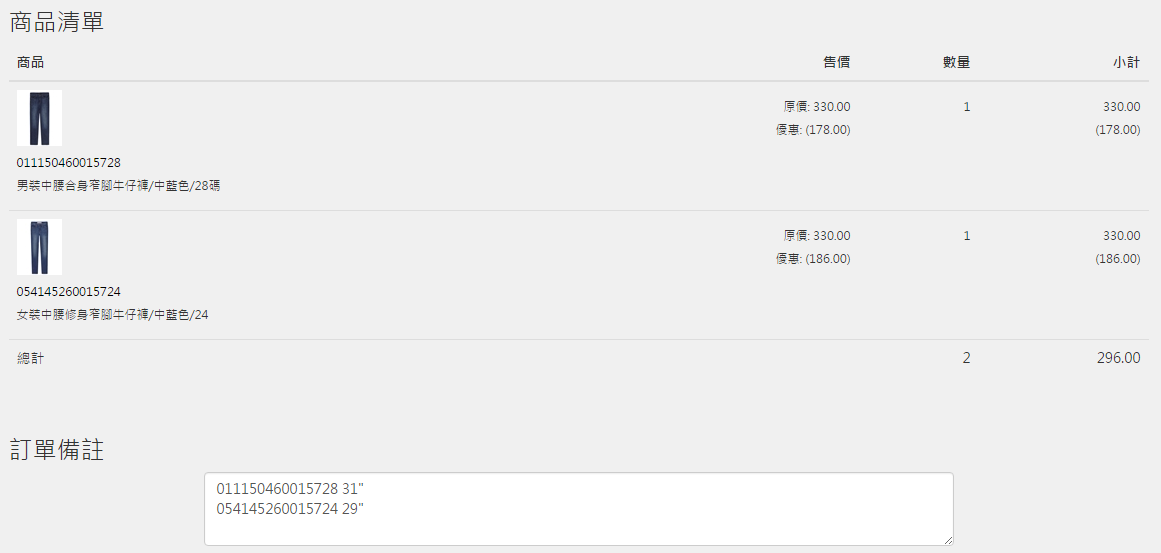This screenshot has height=553, width=1161.
Task: Select product code 054145260015724 in the item list
Action: [69, 292]
